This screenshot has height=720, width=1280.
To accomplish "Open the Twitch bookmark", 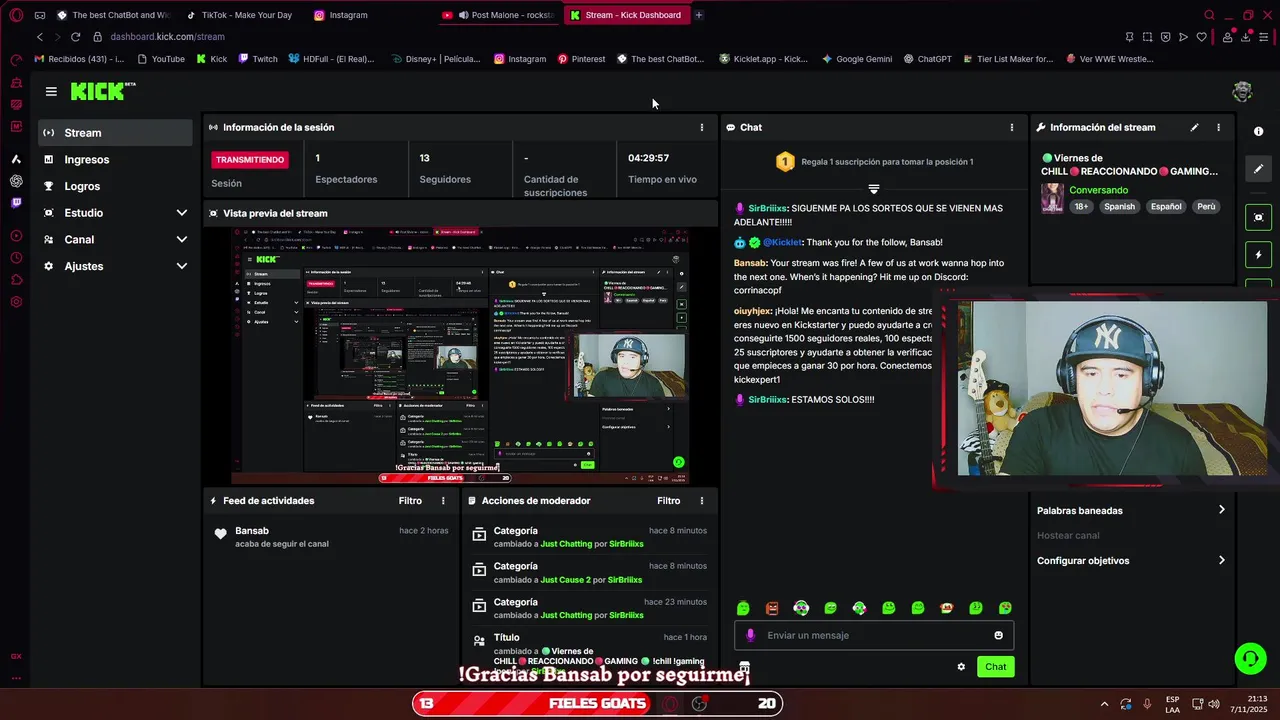I will tap(258, 59).
